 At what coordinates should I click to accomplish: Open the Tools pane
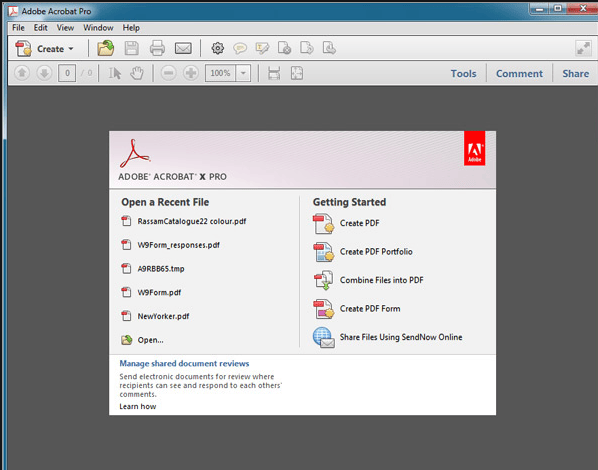click(x=463, y=73)
